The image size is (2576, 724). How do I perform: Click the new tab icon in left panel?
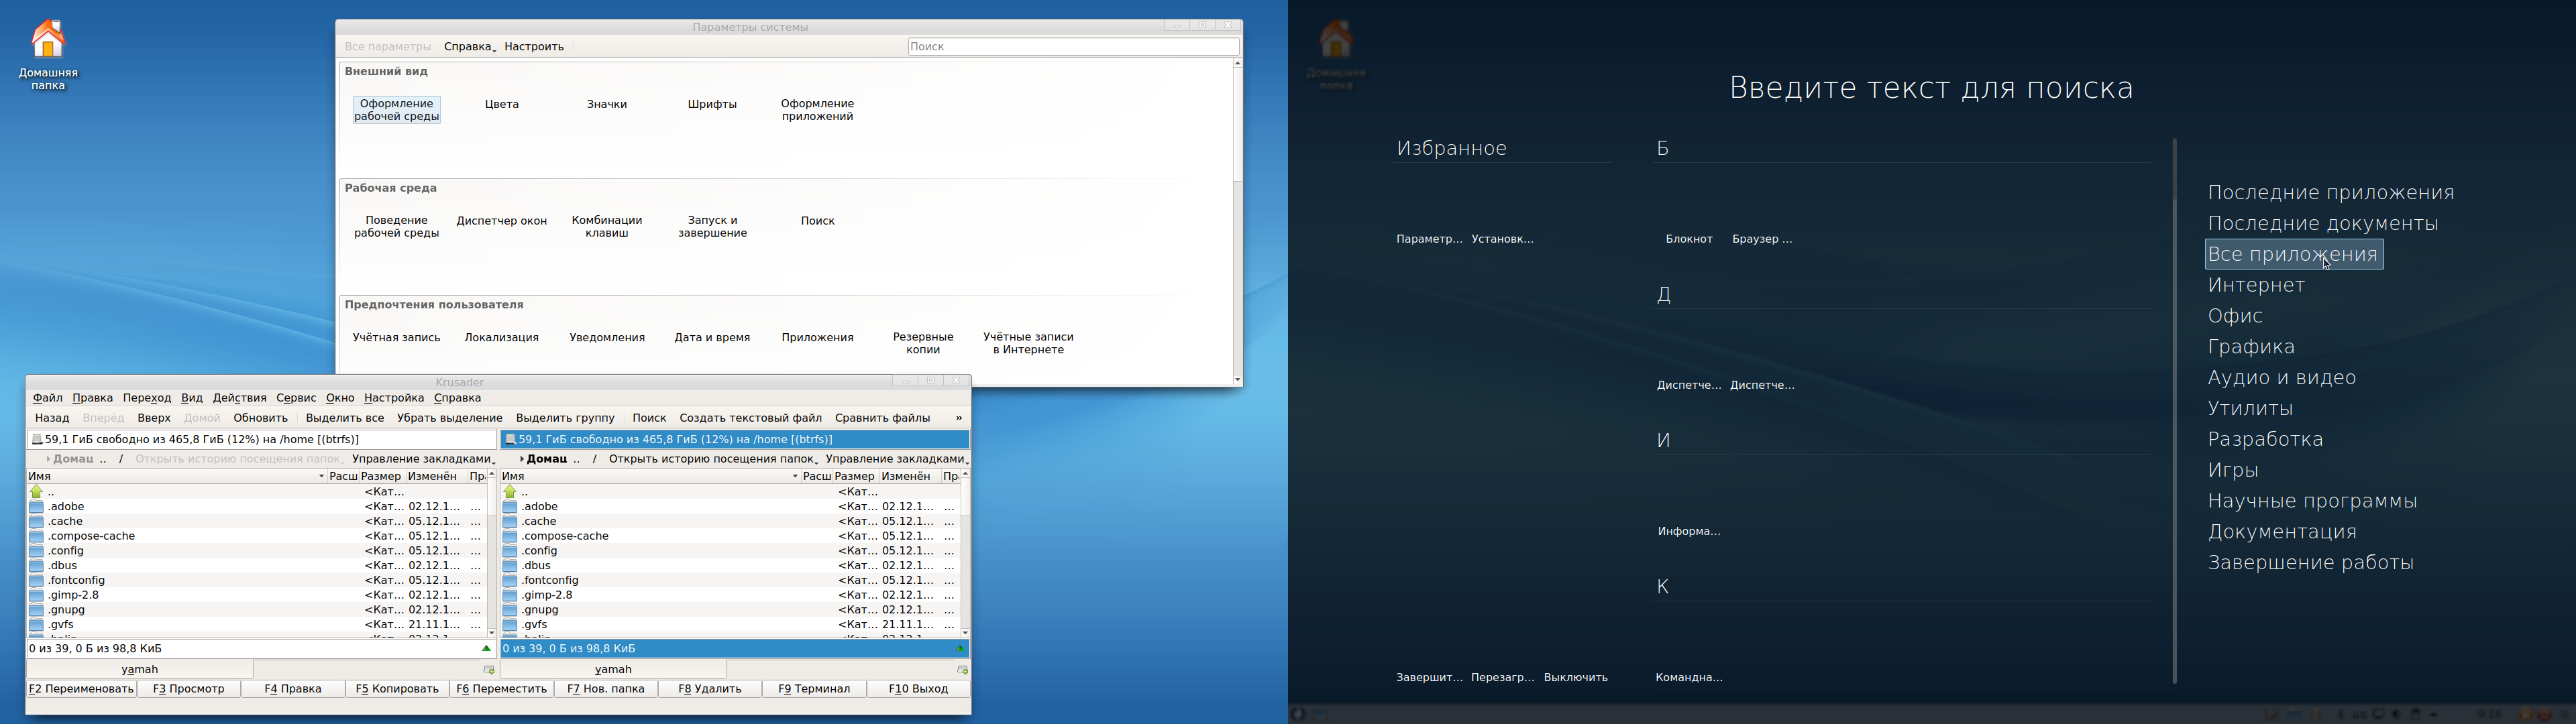[x=489, y=670]
